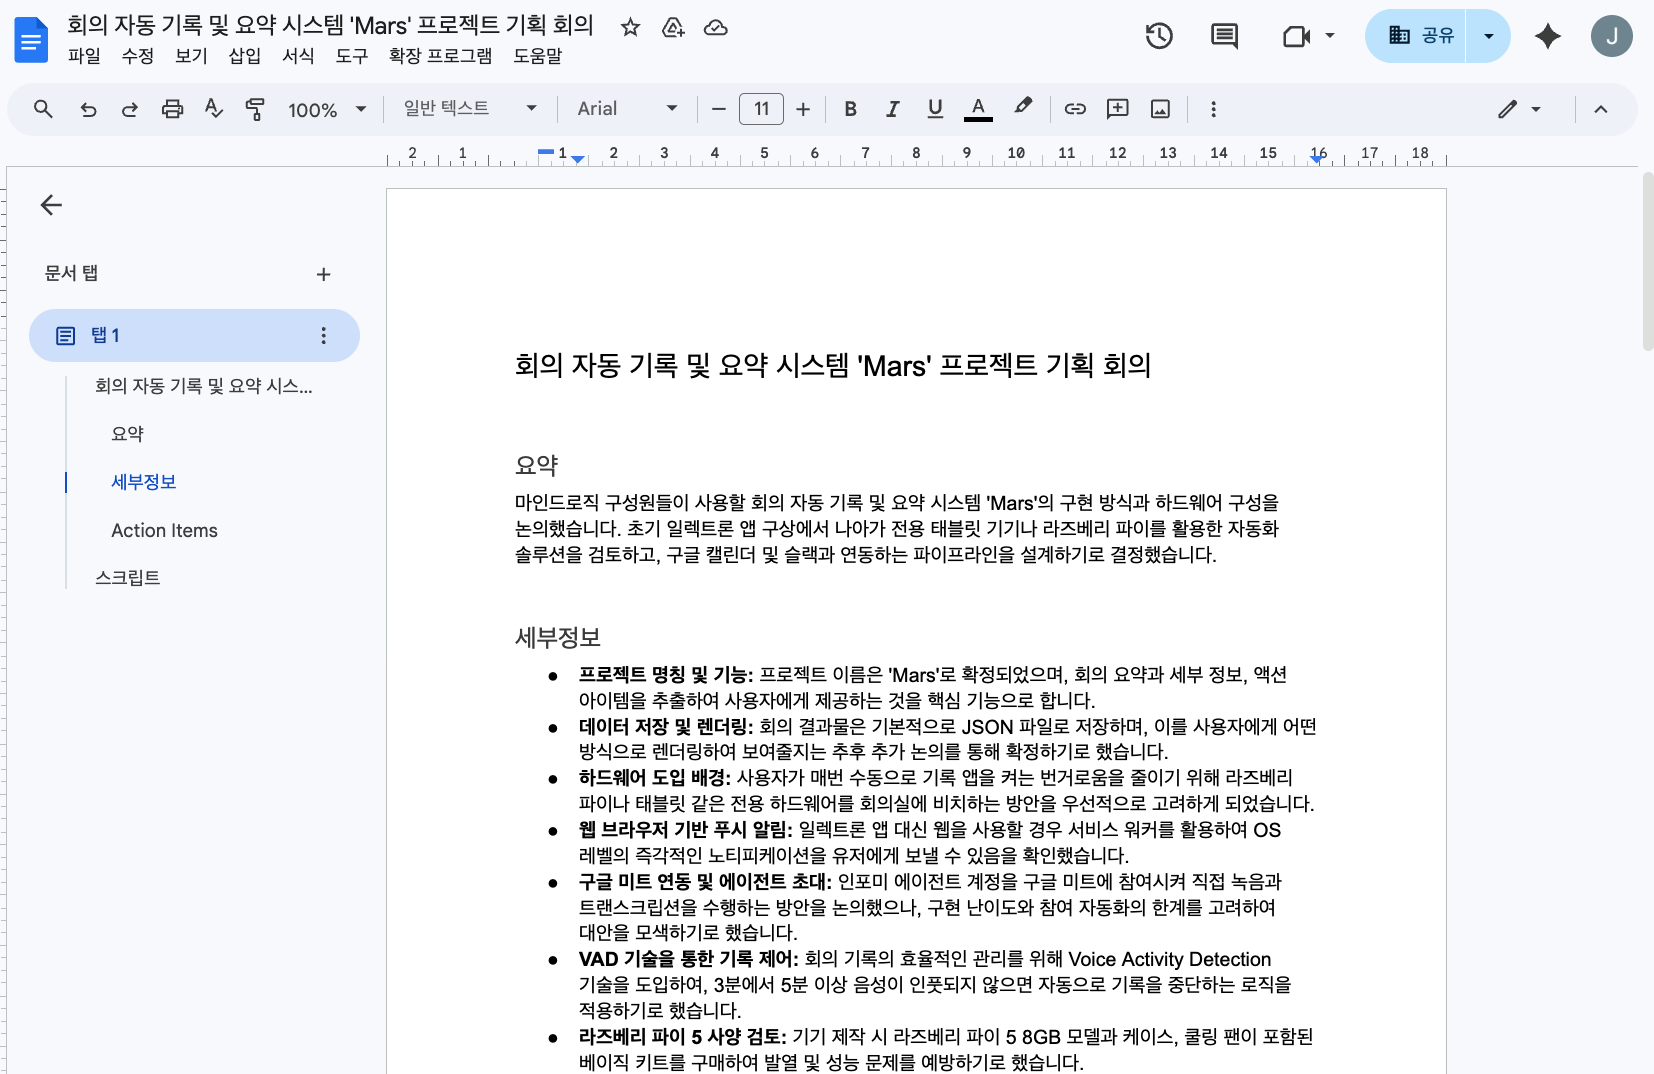
Task: Open the Meet call options arrow
Action: (x=1330, y=36)
